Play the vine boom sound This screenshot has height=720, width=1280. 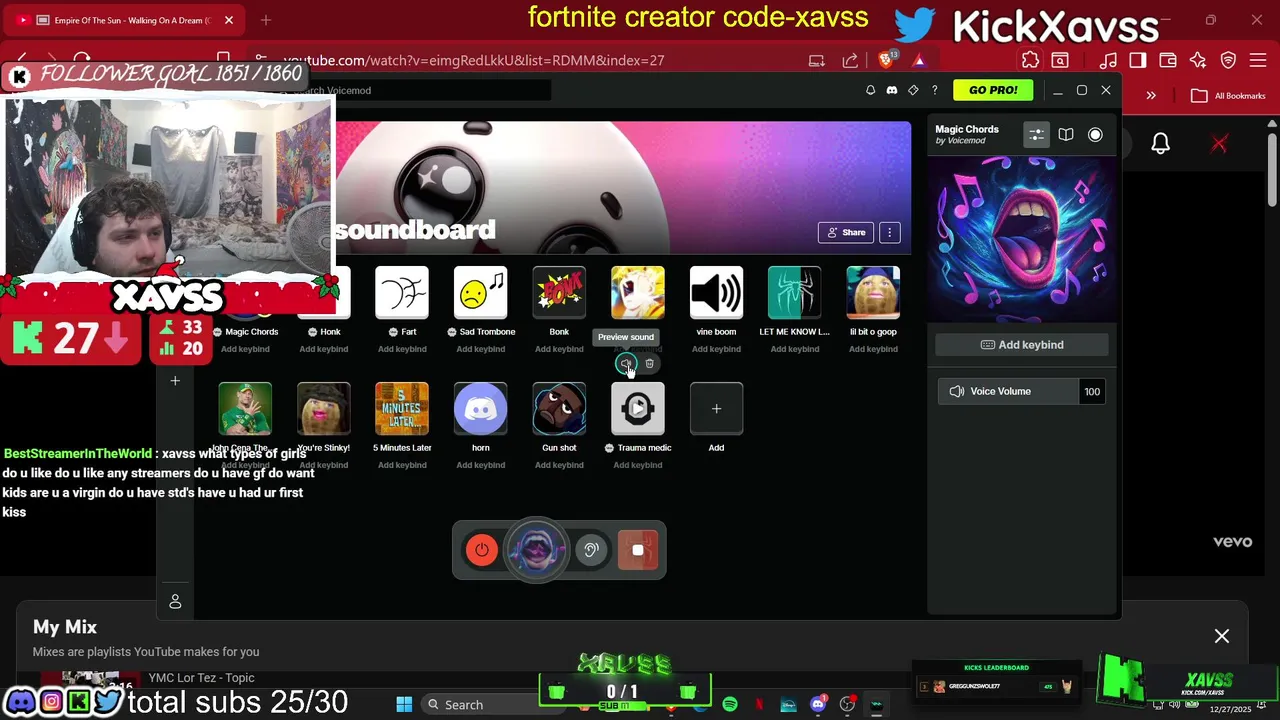pos(716,293)
